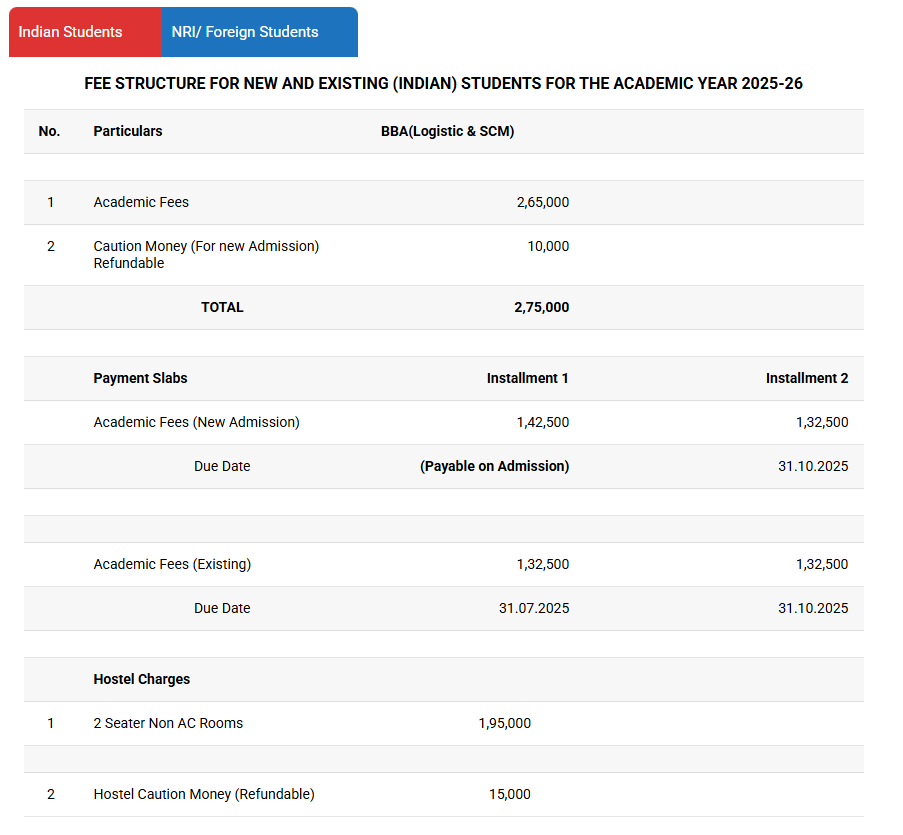This screenshot has width=903, height=835.
Task: Select the caution money amount 10,000
Action: [548, 246]
